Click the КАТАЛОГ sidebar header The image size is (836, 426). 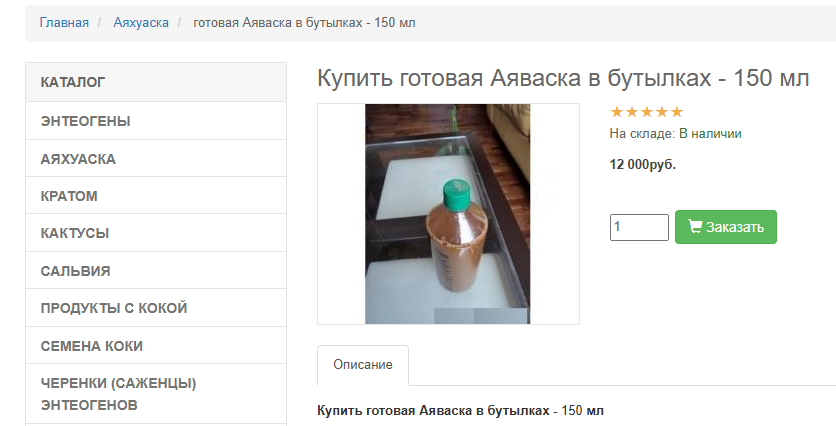[x=156, y=82]
